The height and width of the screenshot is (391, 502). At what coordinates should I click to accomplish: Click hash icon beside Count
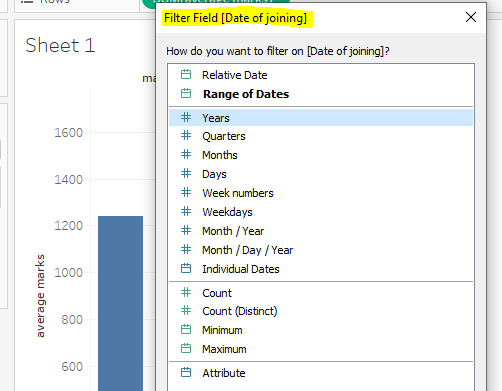coord(186,292)
